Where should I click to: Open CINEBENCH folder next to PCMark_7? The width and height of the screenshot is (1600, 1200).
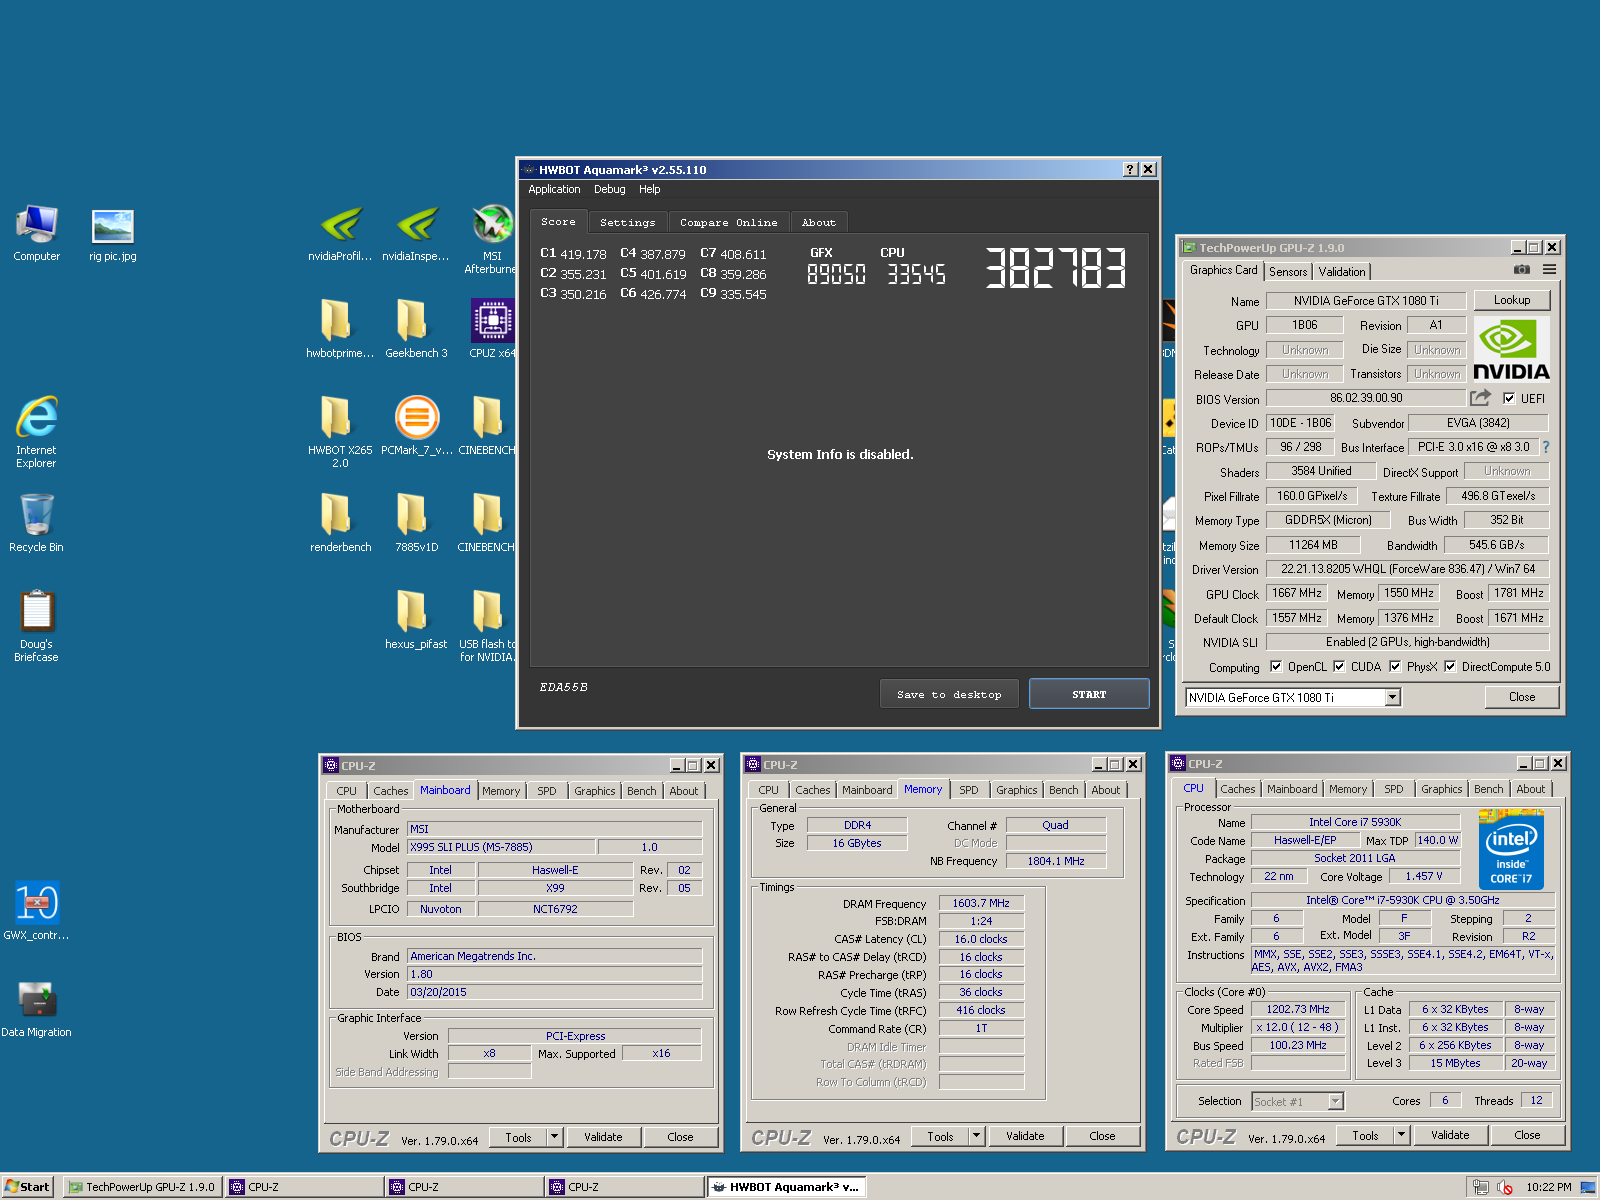pyautogui.click(x=487, y=425)
